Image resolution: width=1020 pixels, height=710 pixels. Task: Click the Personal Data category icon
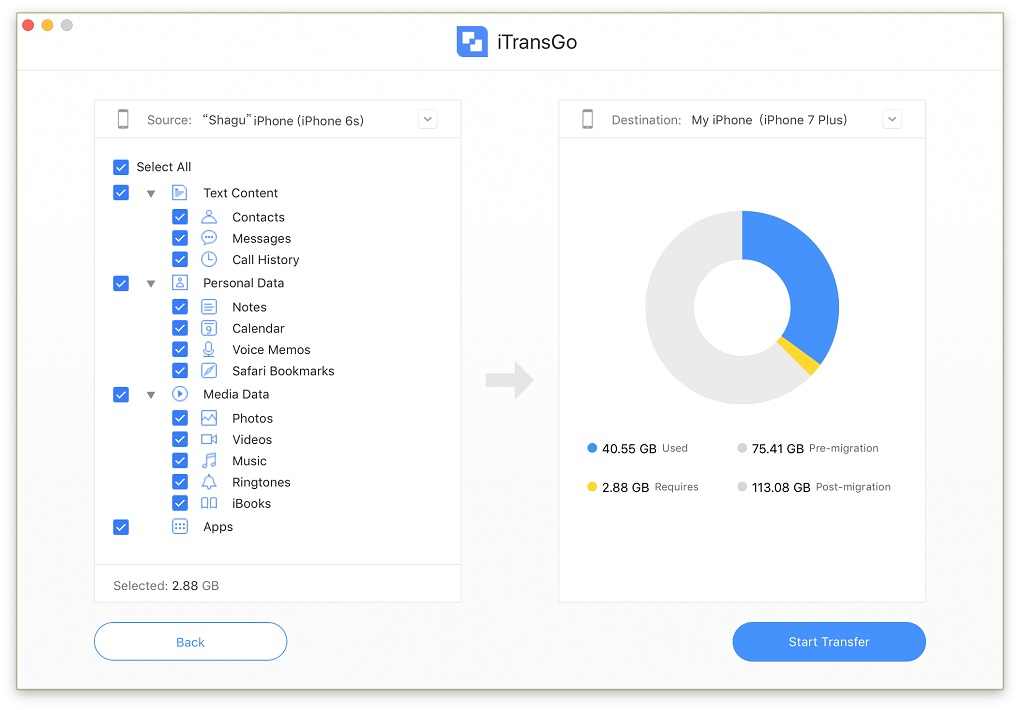click(180, 283)
